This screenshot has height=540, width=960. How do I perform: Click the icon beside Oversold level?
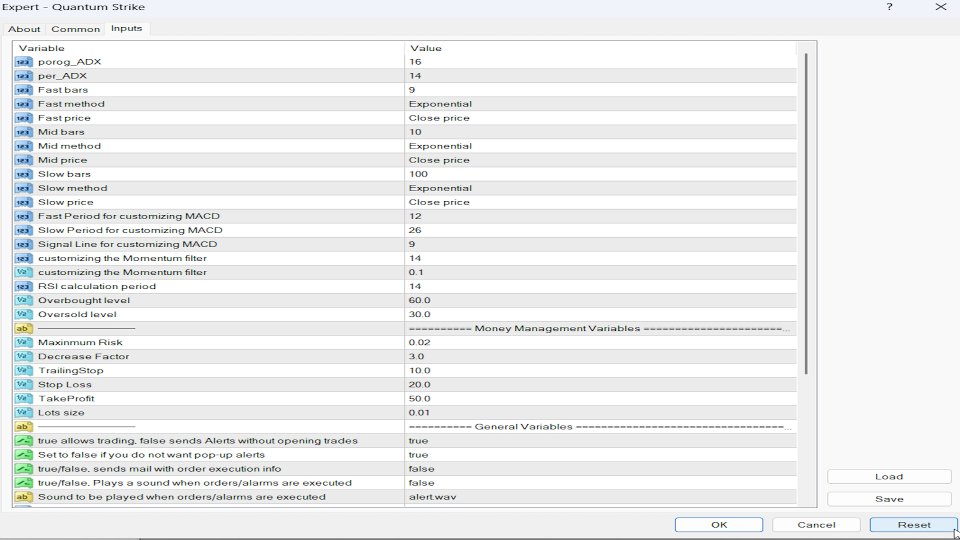[x=23, y=315]
